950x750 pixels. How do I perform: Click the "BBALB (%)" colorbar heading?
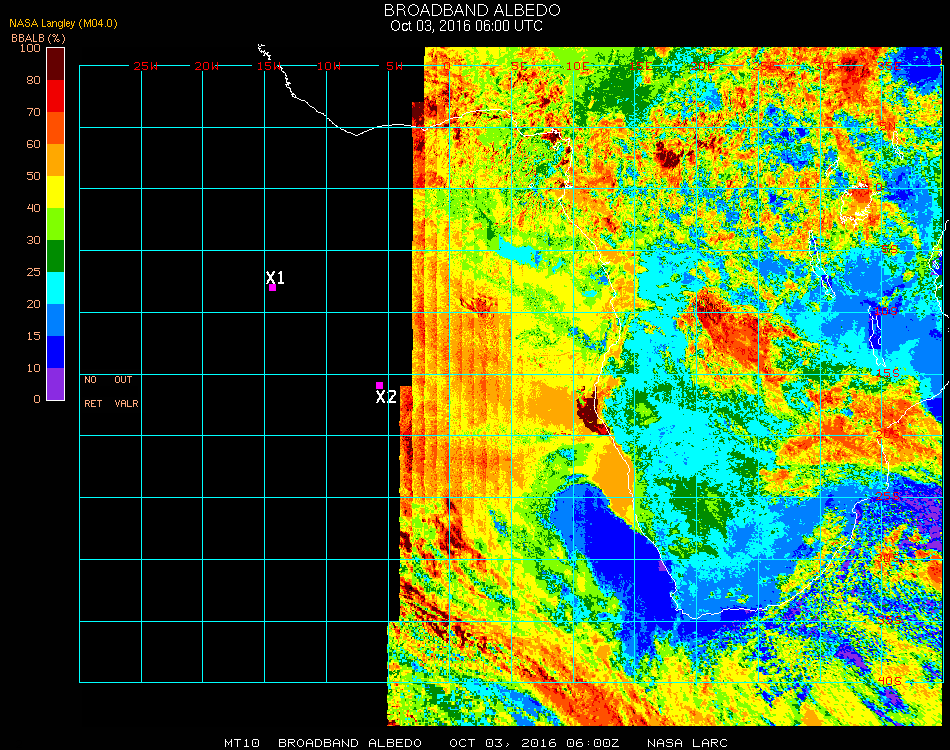tap(38, 38)
